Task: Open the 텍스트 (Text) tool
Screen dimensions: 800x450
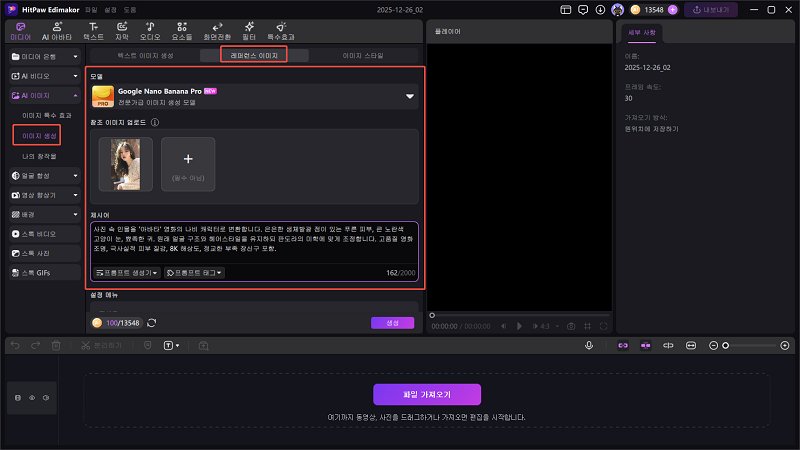Action: coord(93,31)
